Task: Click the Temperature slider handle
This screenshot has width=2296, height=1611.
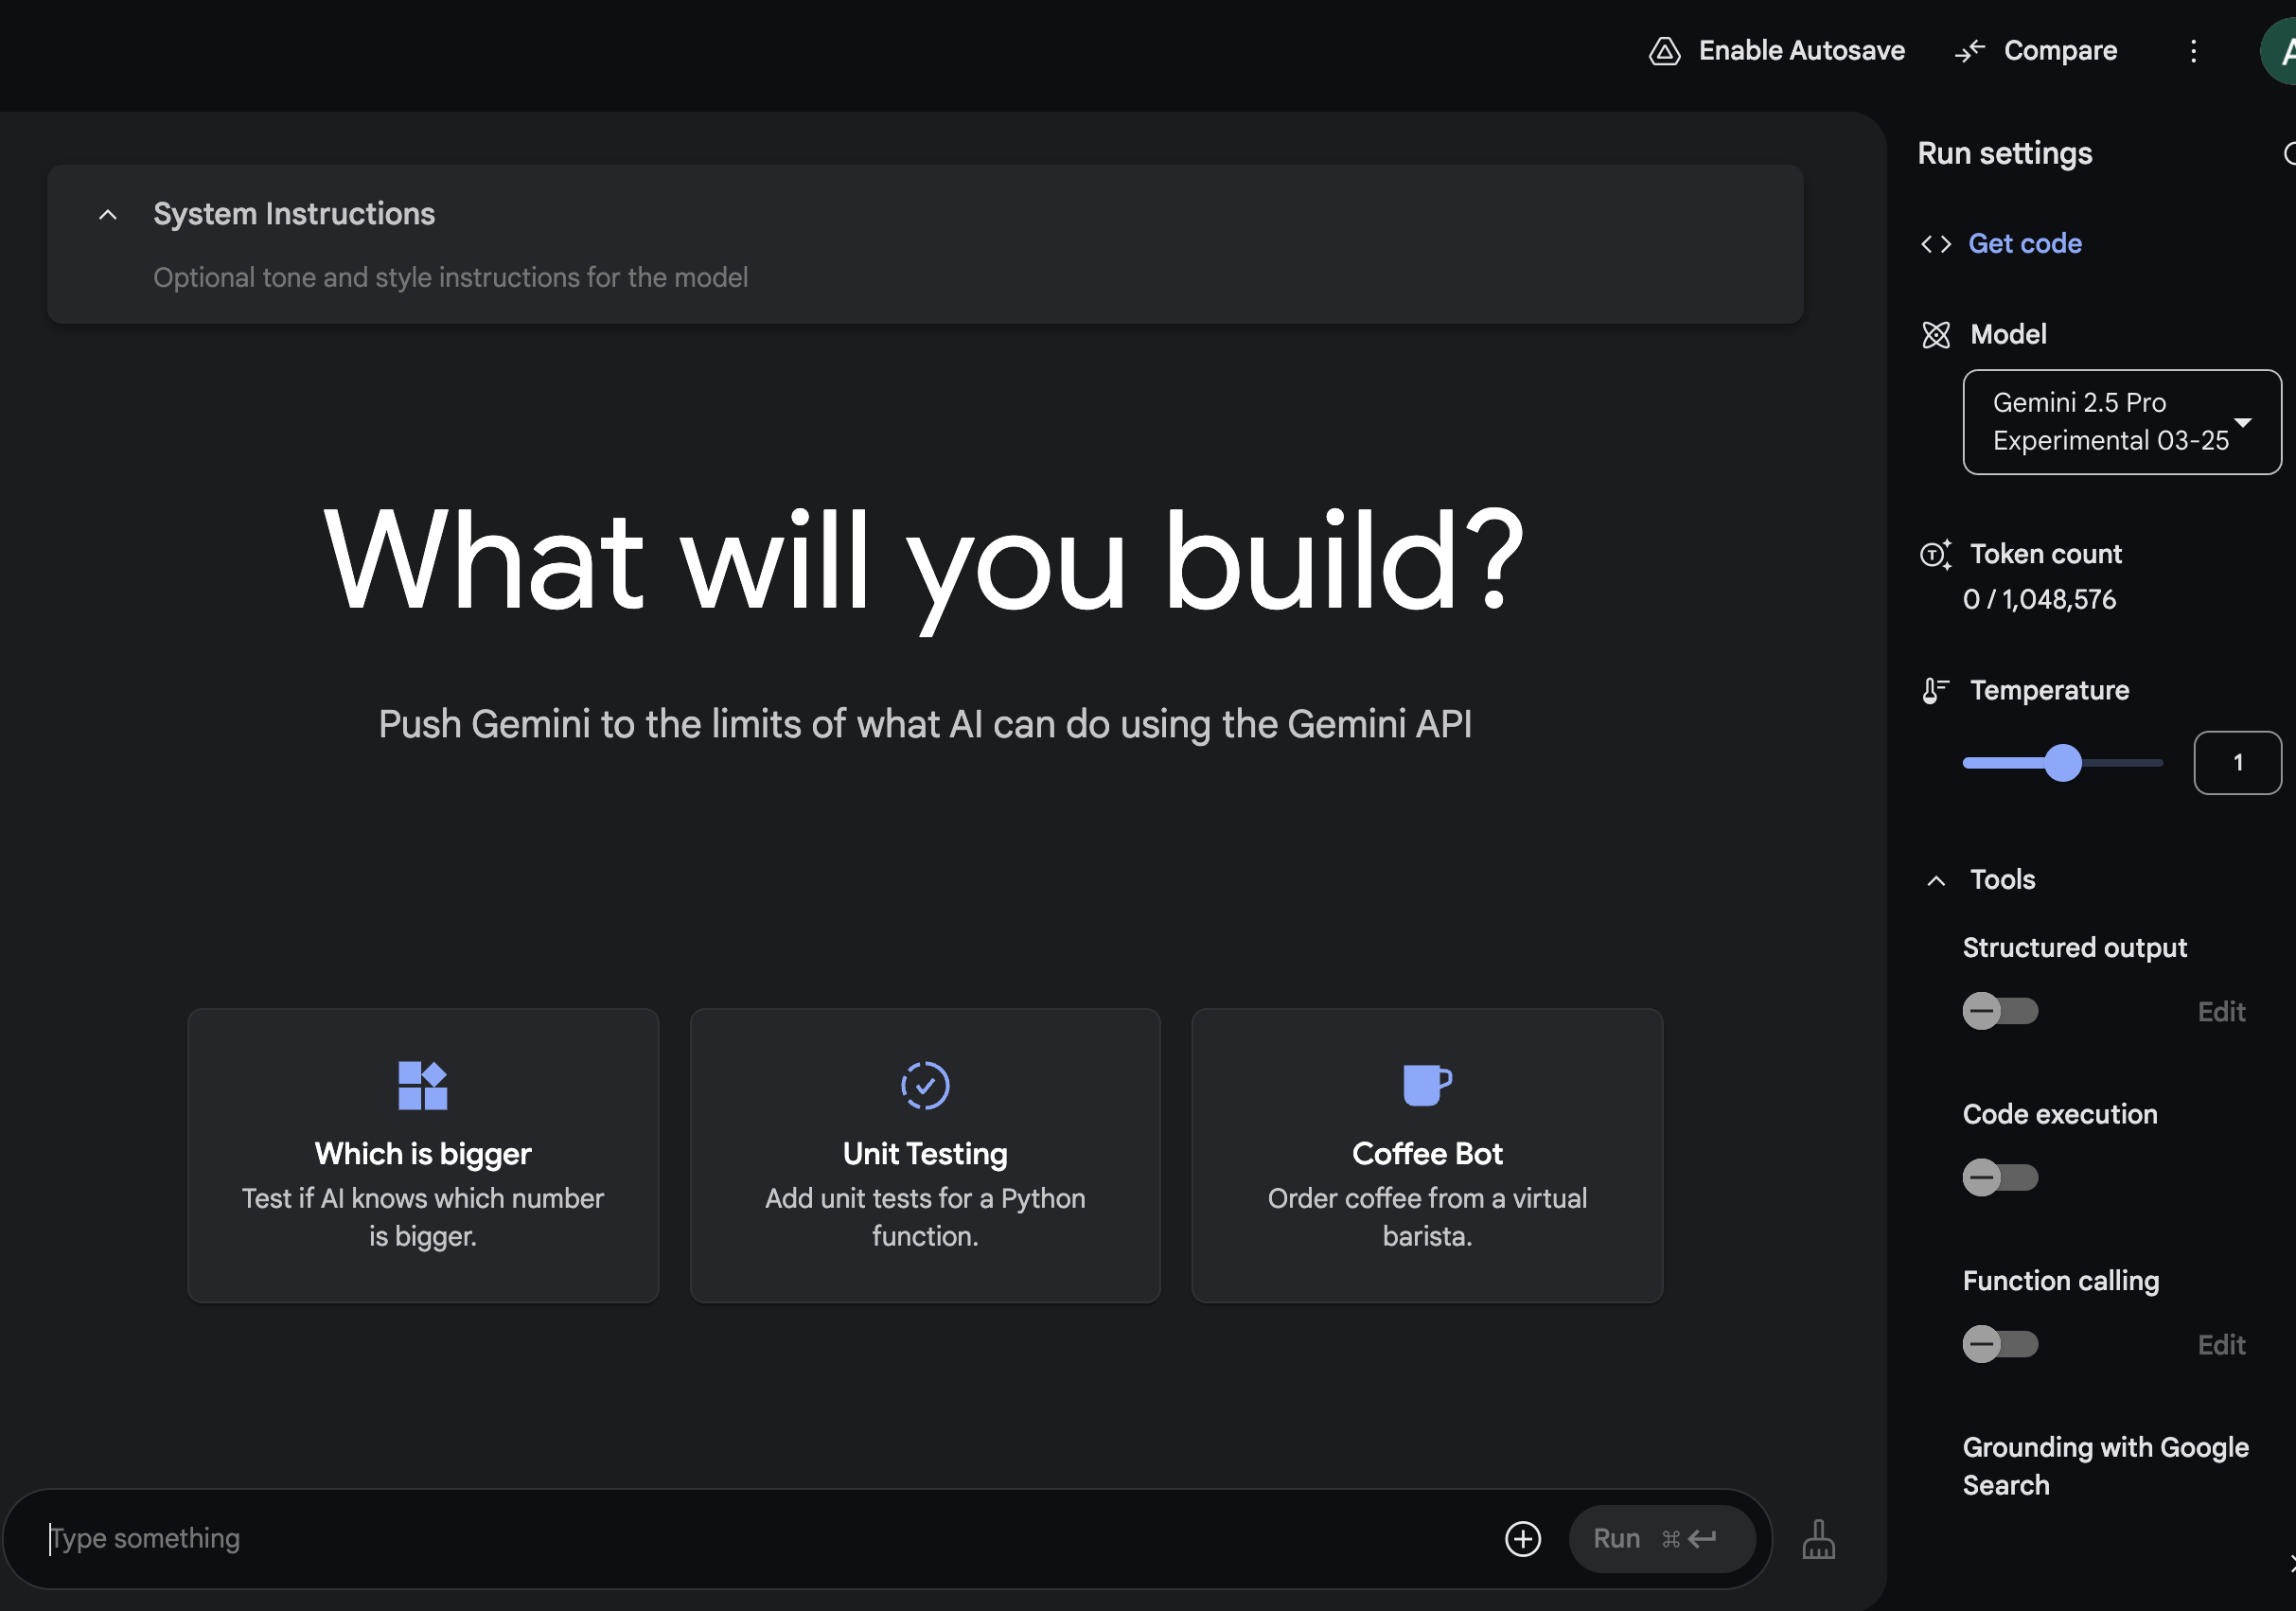Action: [2062, 763]
